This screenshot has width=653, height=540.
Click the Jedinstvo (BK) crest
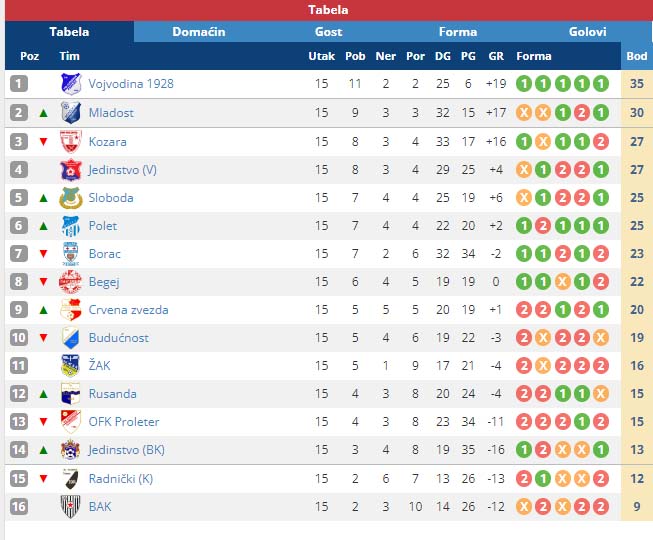click(70, 450)
